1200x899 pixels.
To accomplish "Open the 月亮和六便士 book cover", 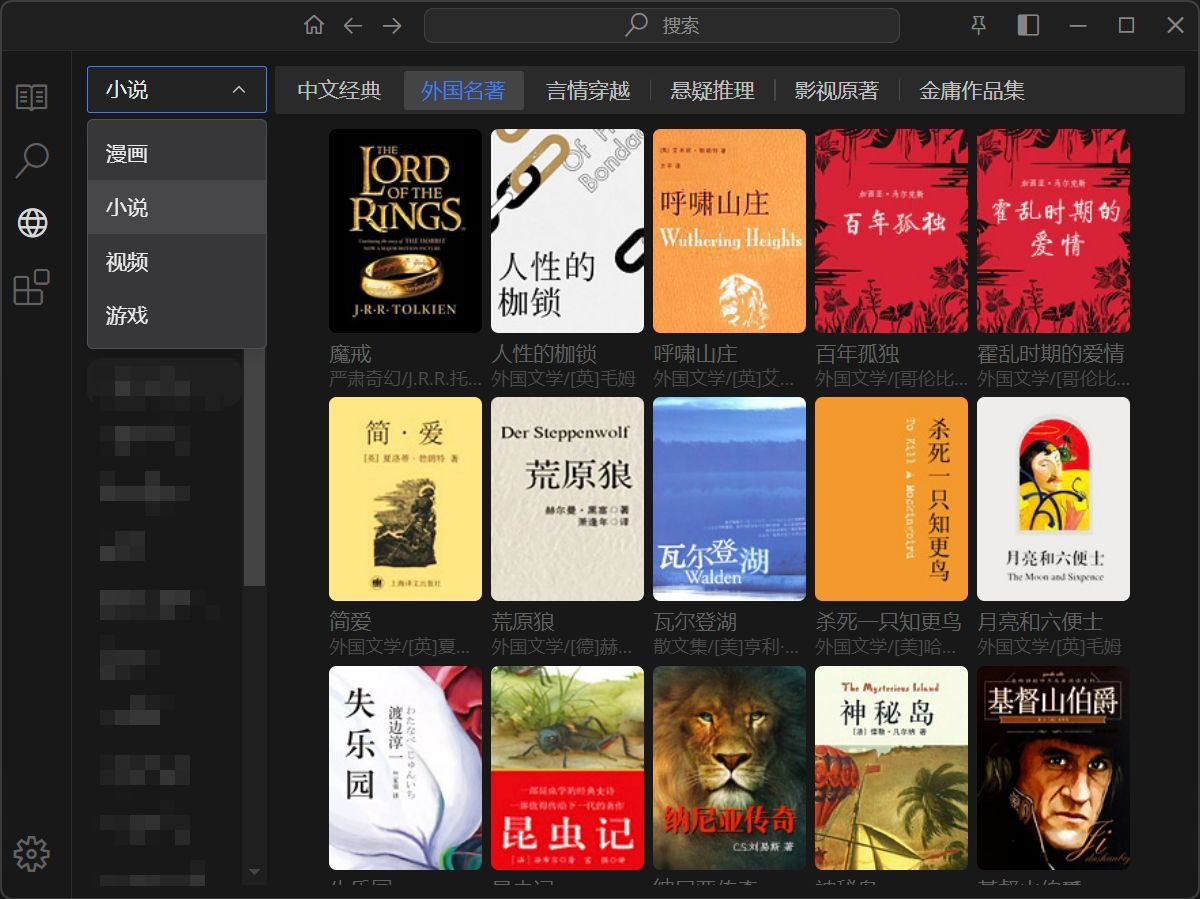I will (1053, 499).
